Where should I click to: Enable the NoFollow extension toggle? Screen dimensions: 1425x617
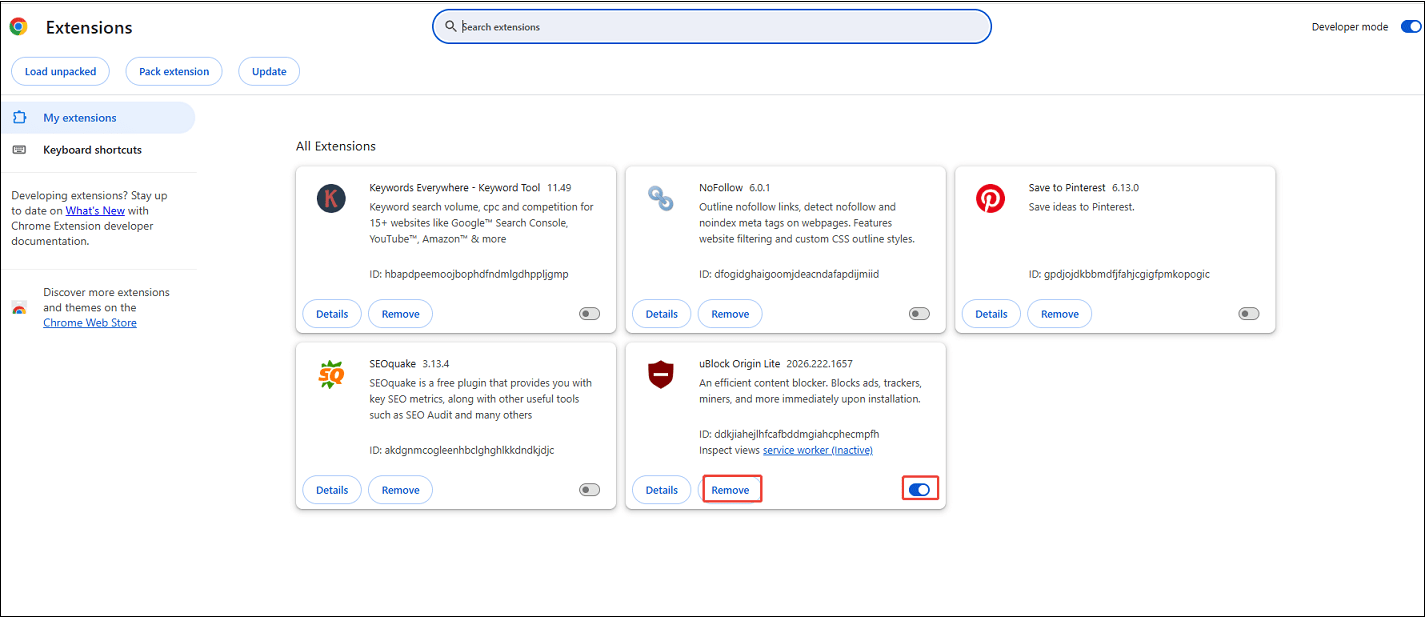pos(919,313)
